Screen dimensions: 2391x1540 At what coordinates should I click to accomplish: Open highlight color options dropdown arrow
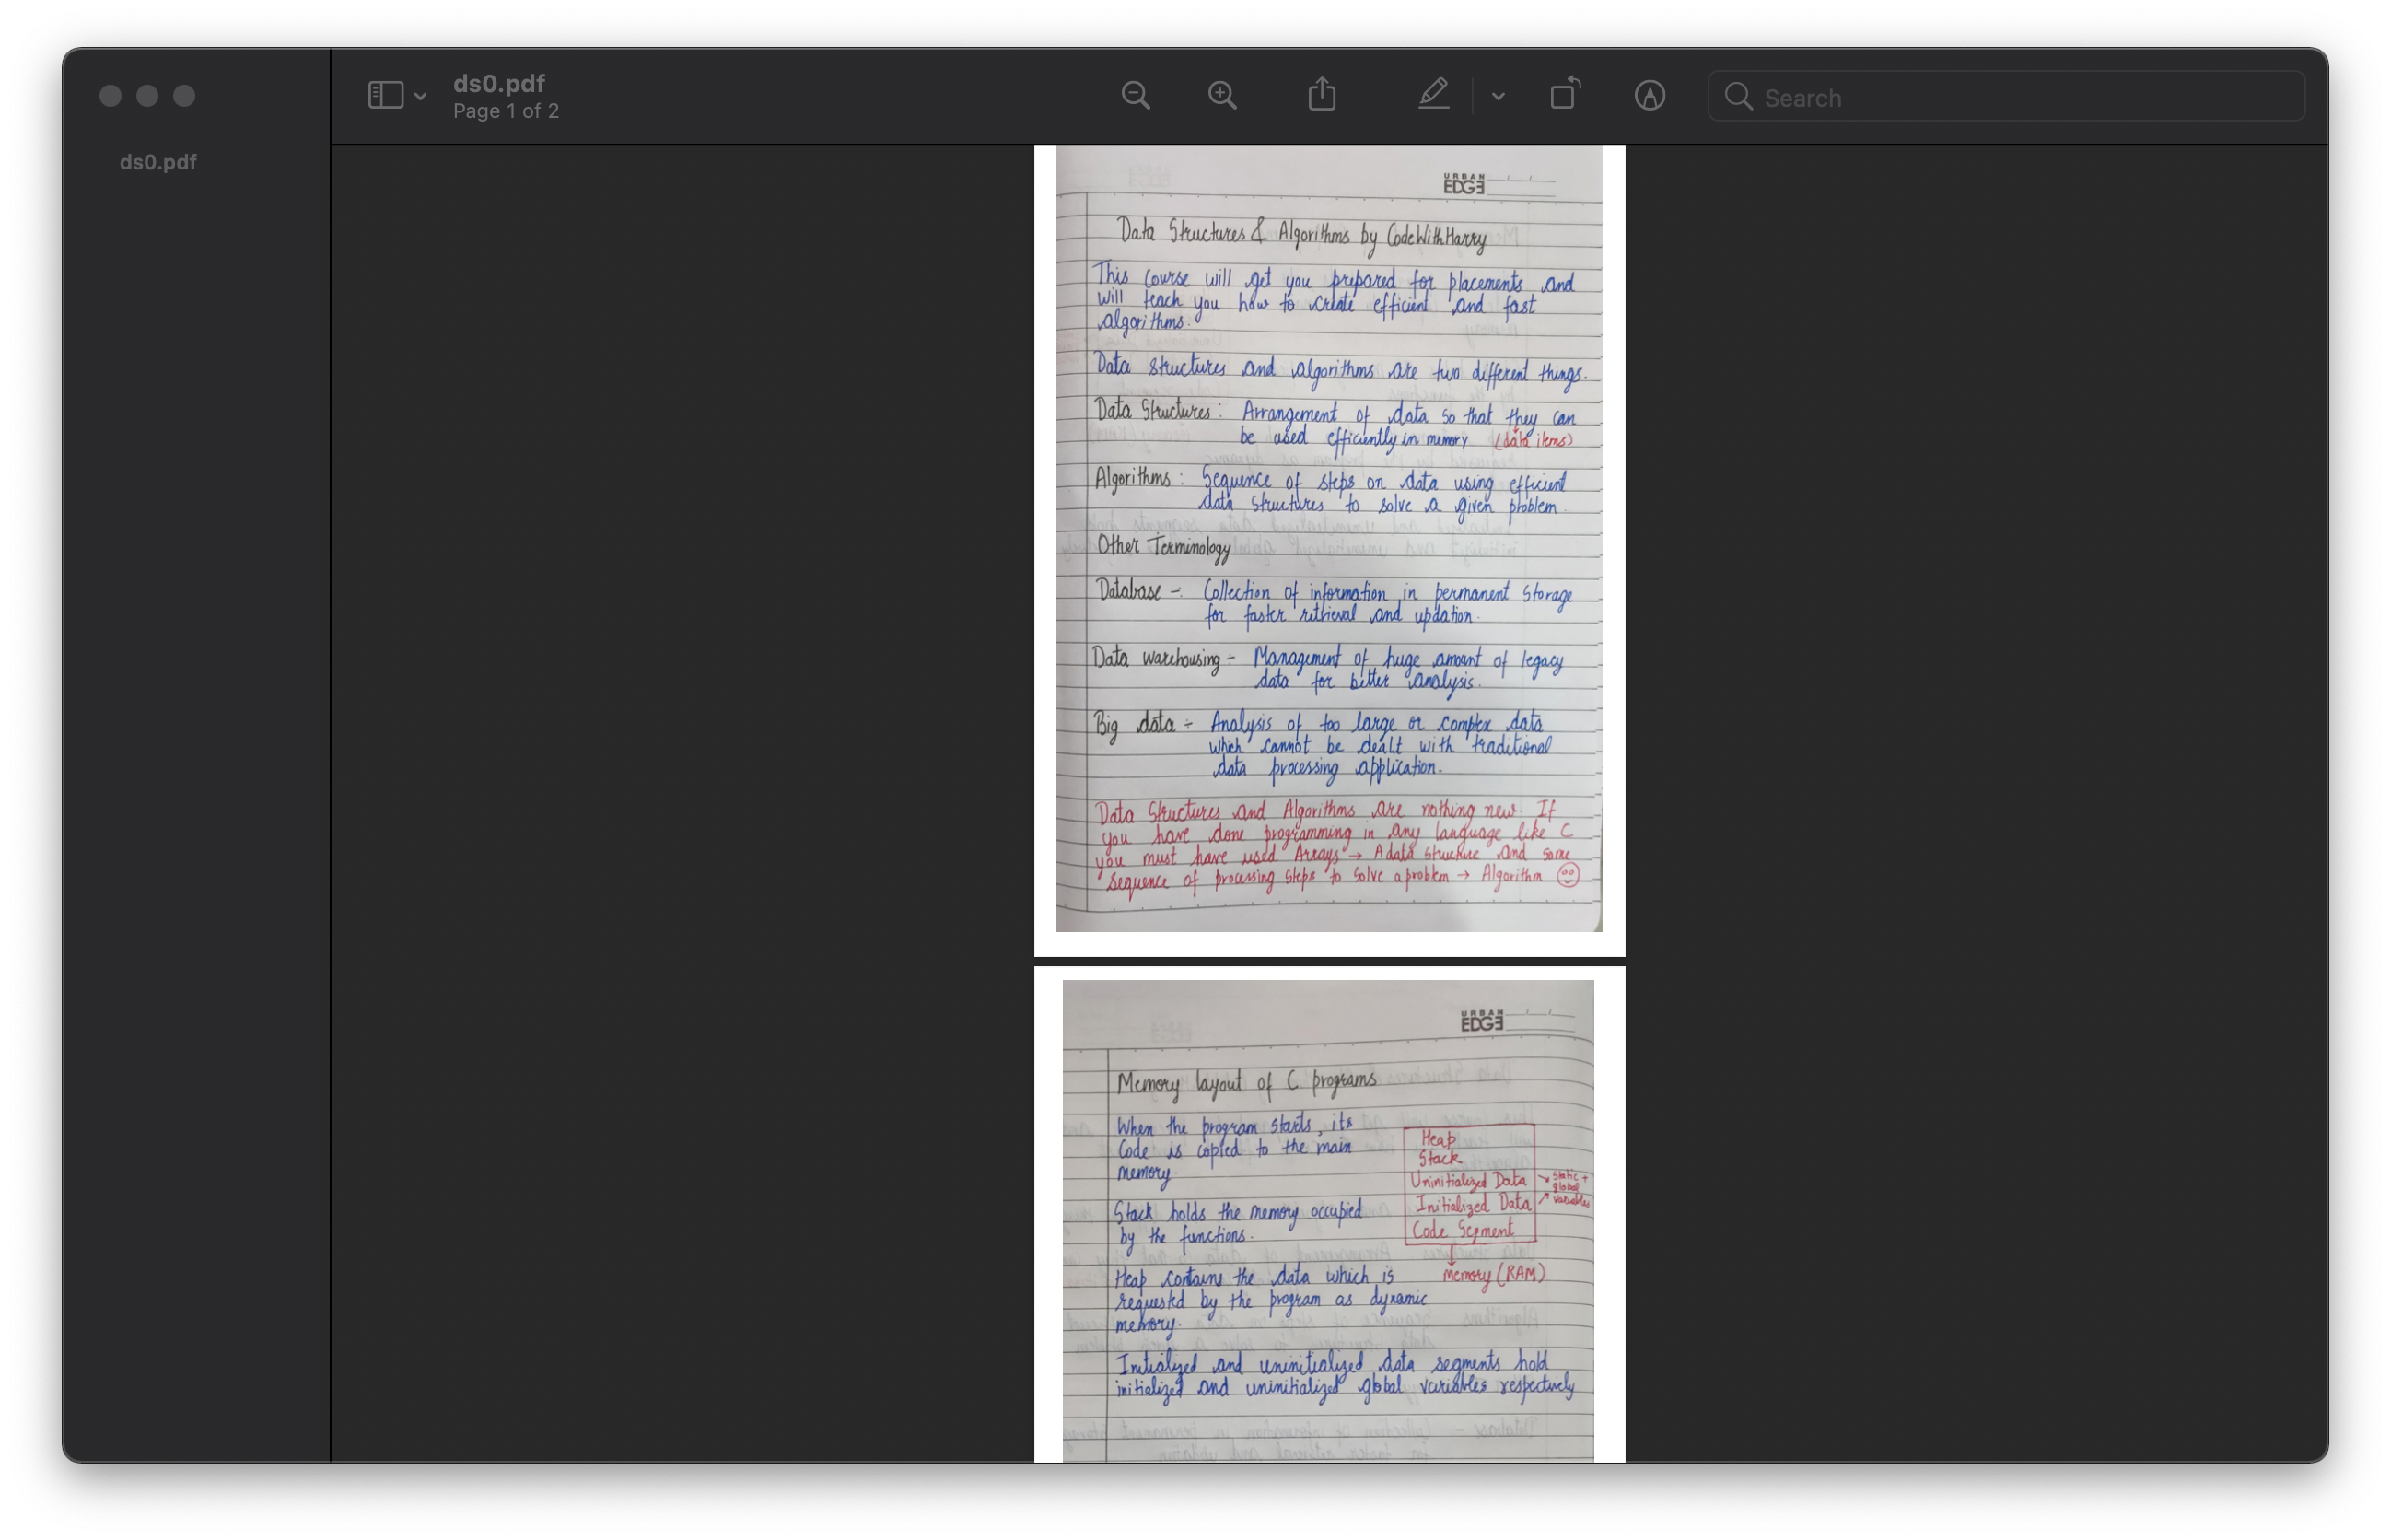point(1498,97)
